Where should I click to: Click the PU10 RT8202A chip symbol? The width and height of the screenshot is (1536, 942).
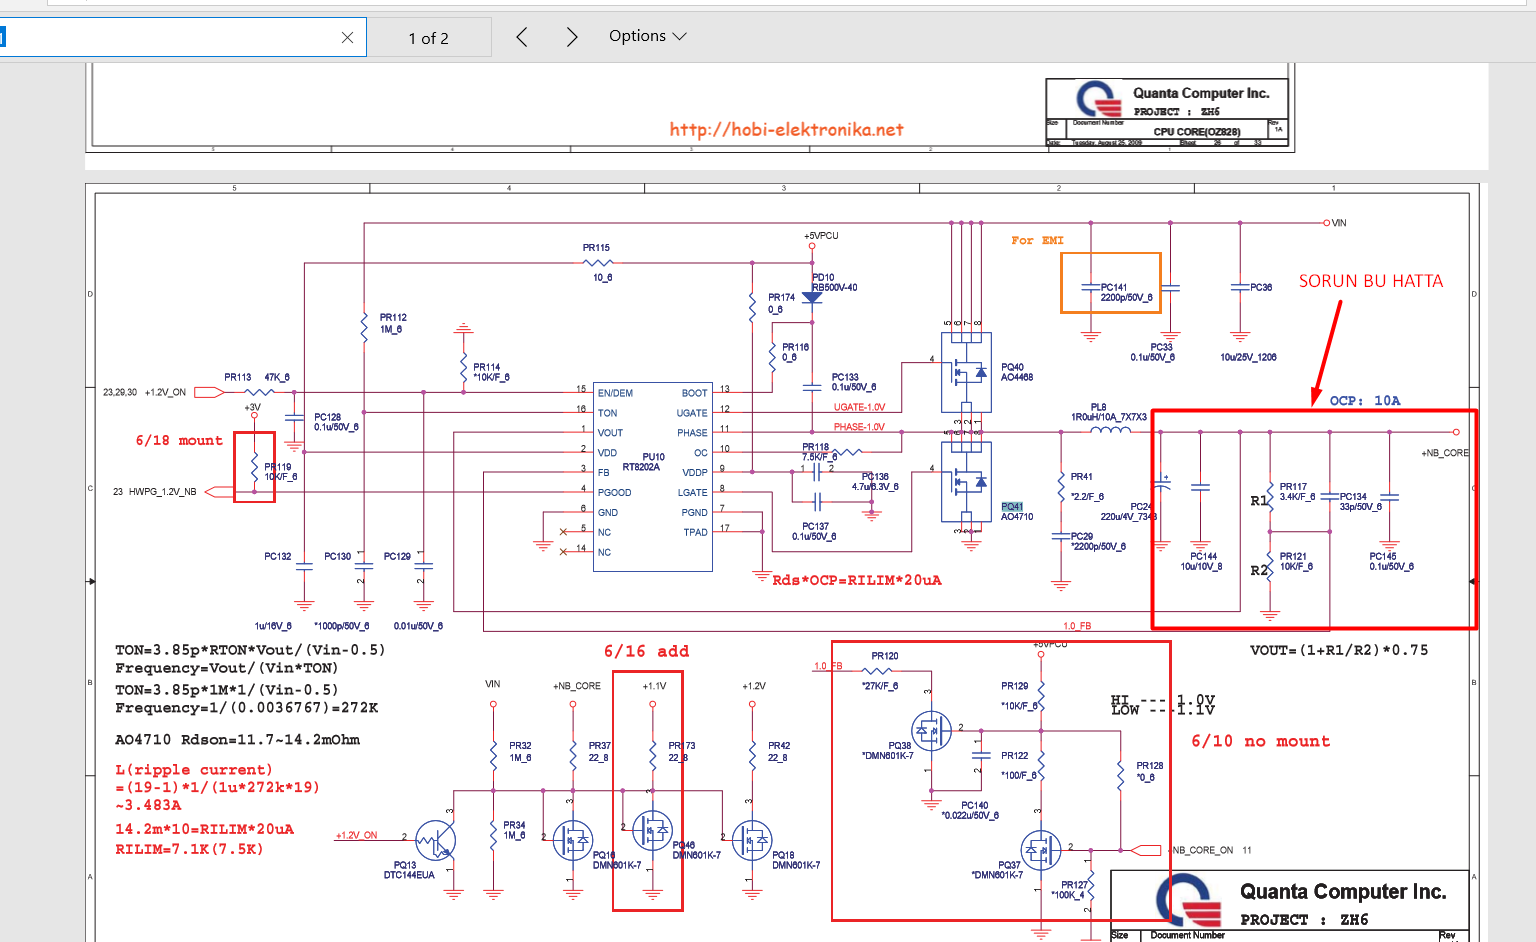(x=652, y=476)
